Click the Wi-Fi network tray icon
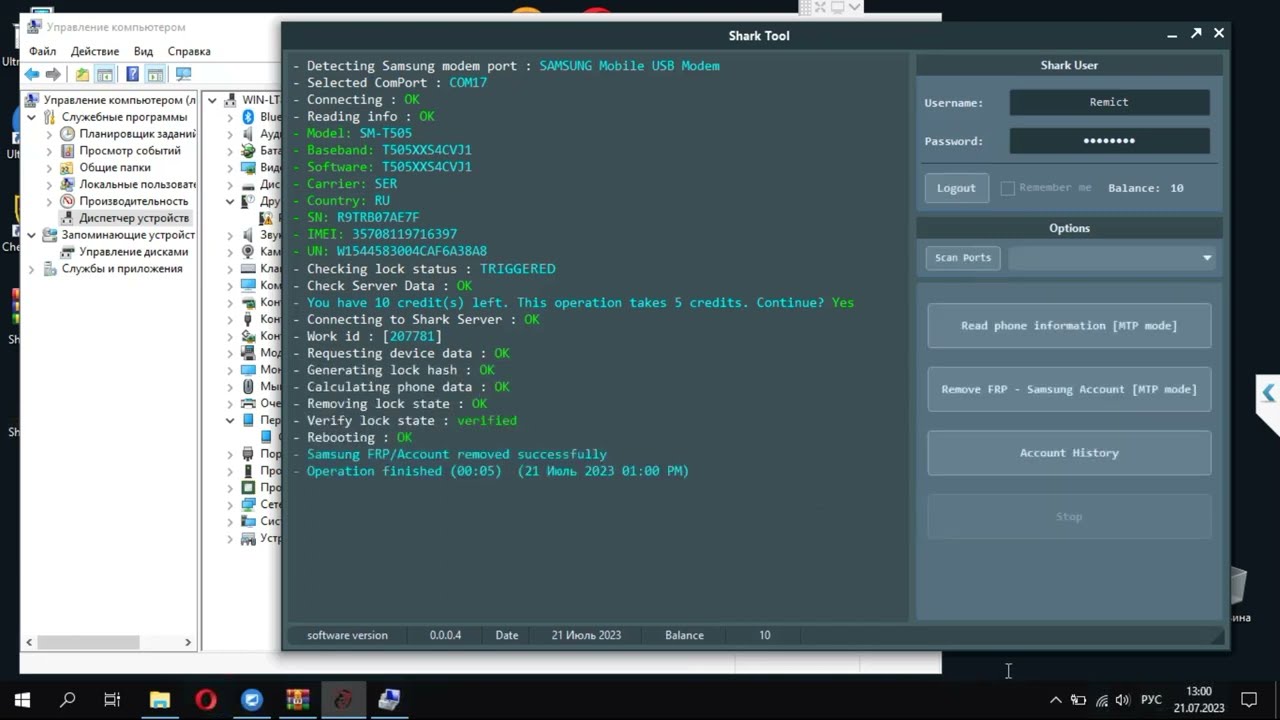Image resolution: width=1280 pixels, height=720 pixels. click(1101, 700)
